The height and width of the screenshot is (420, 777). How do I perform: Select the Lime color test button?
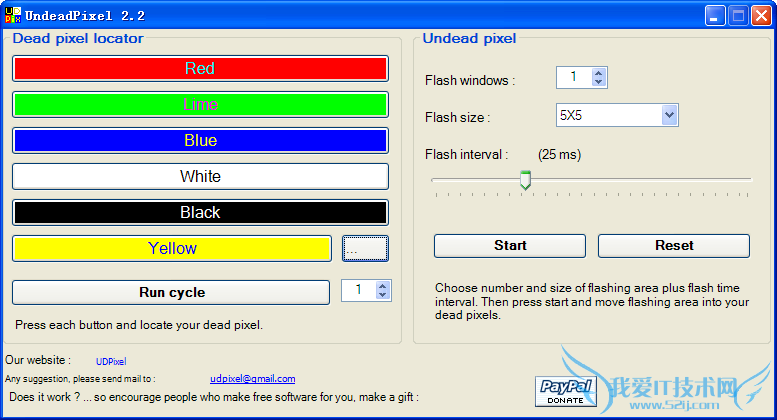point(200,105)
